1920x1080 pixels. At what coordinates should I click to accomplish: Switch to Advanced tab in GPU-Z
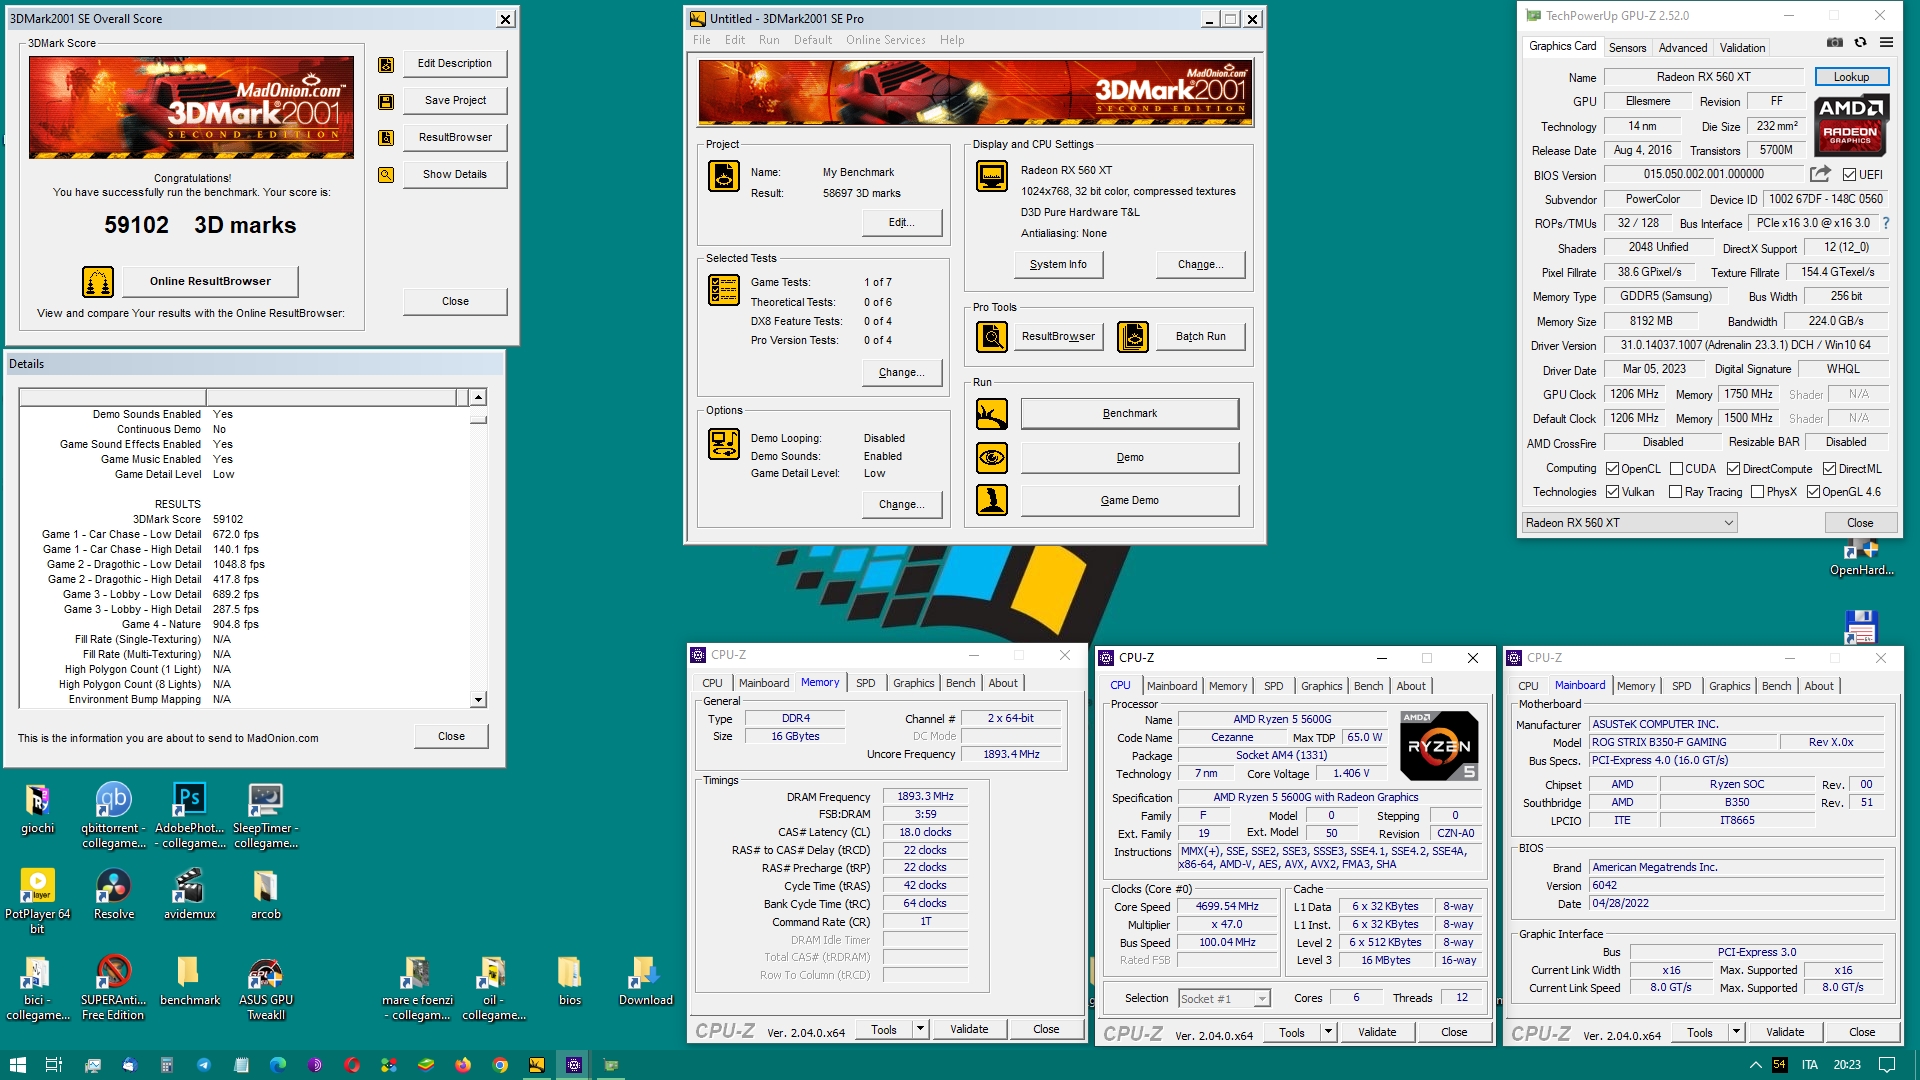[x=1683, y=47]
